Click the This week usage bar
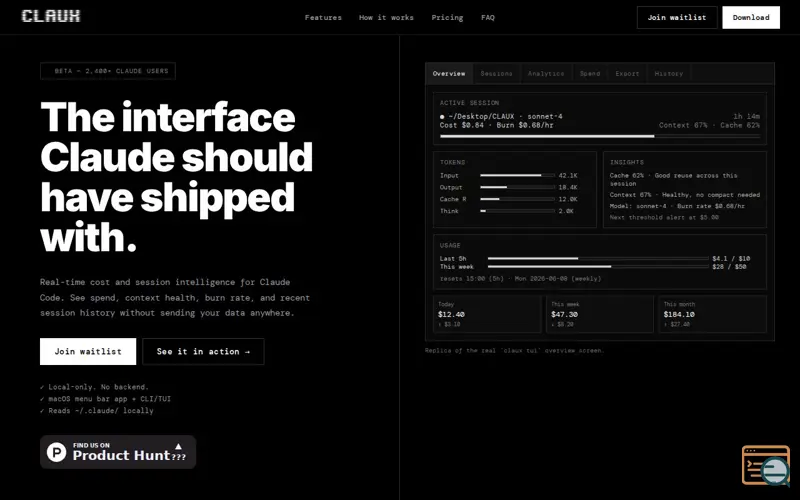The height and width of the screenshot is (500, 800). click(x=598, y=266)
